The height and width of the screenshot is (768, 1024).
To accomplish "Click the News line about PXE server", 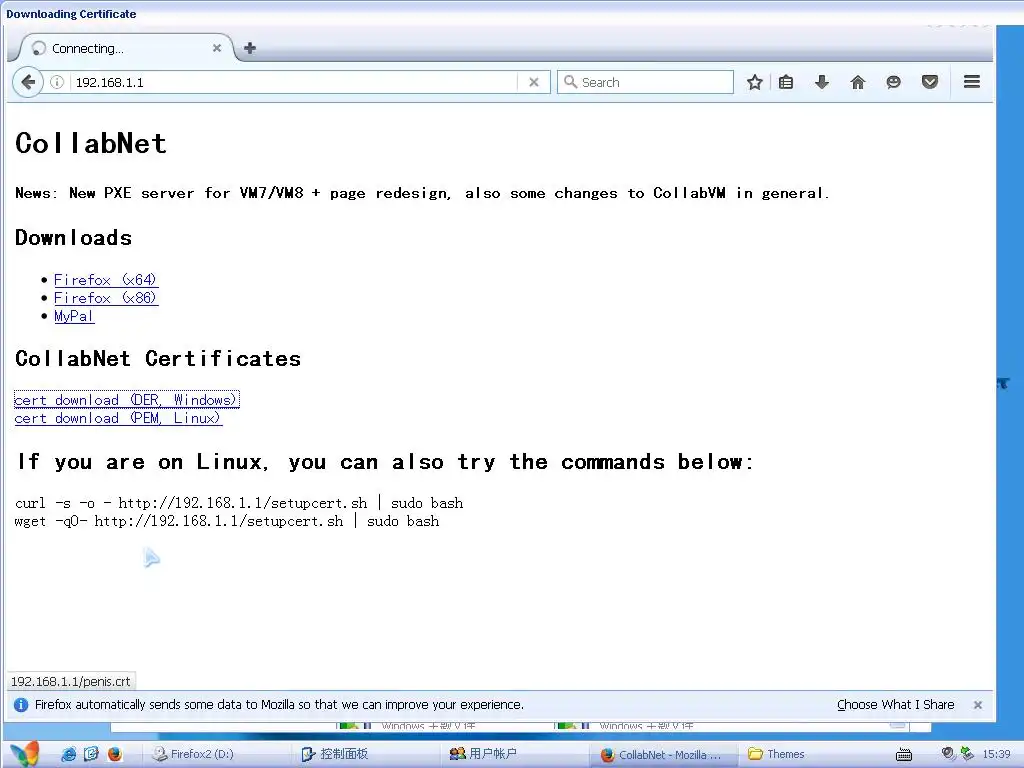I will pyautogui.click(x=422, y=193).
